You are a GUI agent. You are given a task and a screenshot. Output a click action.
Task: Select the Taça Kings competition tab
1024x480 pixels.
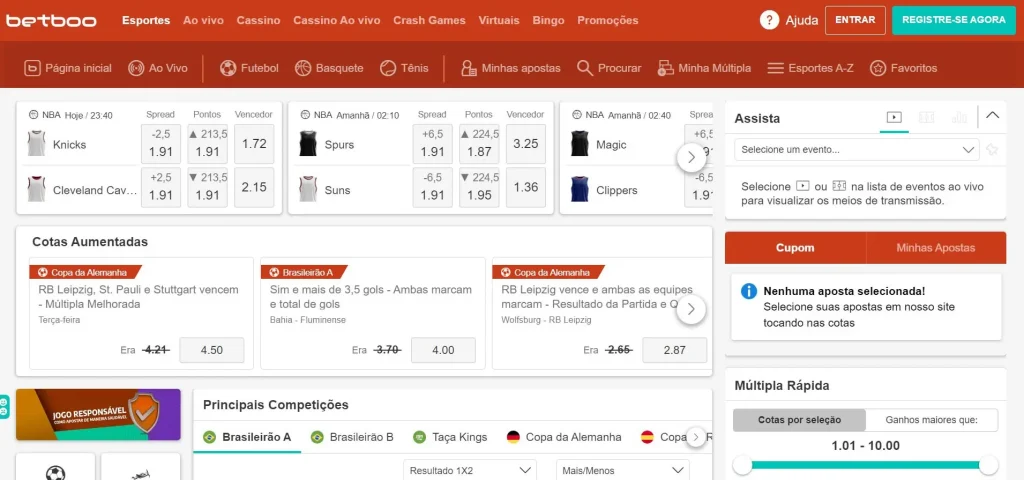click(x=450, y=437)
